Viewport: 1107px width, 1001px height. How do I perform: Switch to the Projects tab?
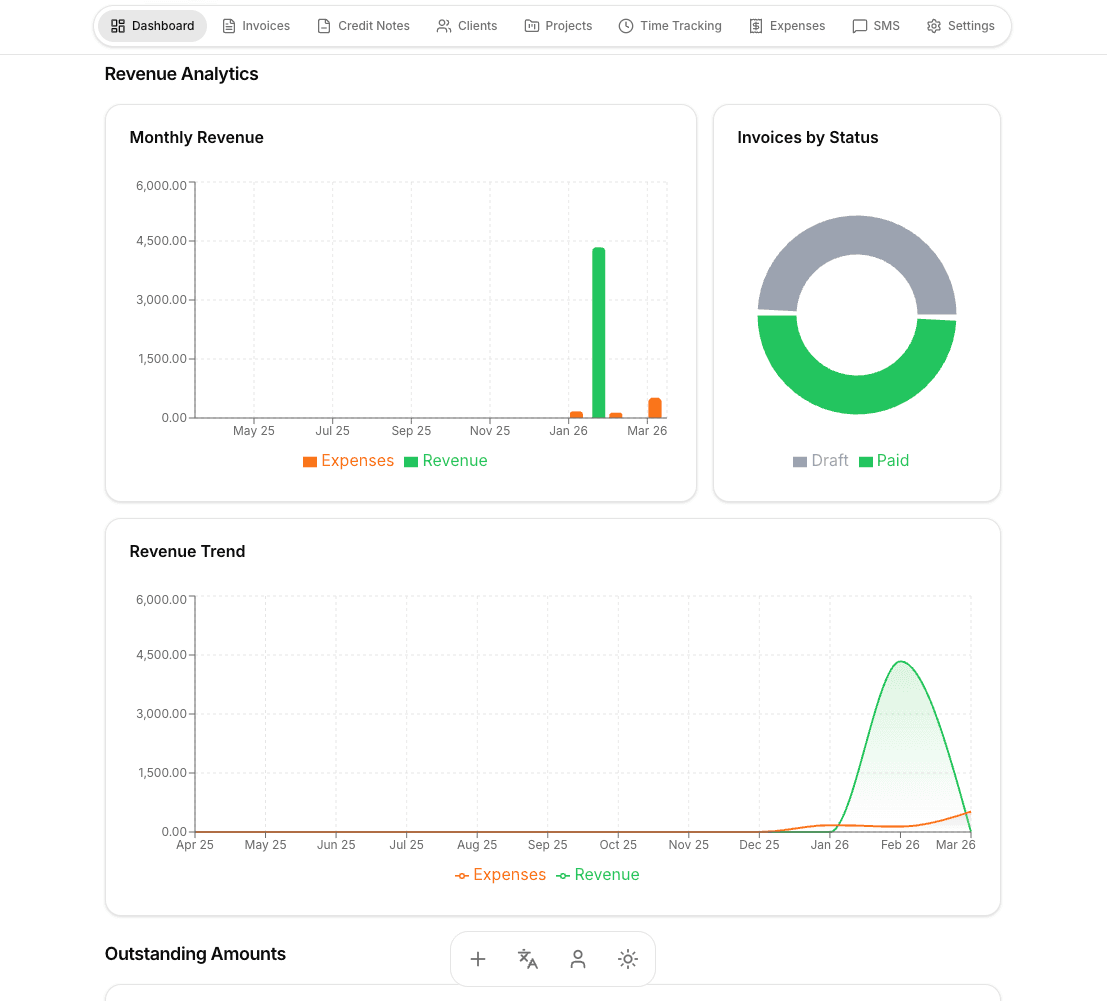pyautogui.click(x=558, y=26)
